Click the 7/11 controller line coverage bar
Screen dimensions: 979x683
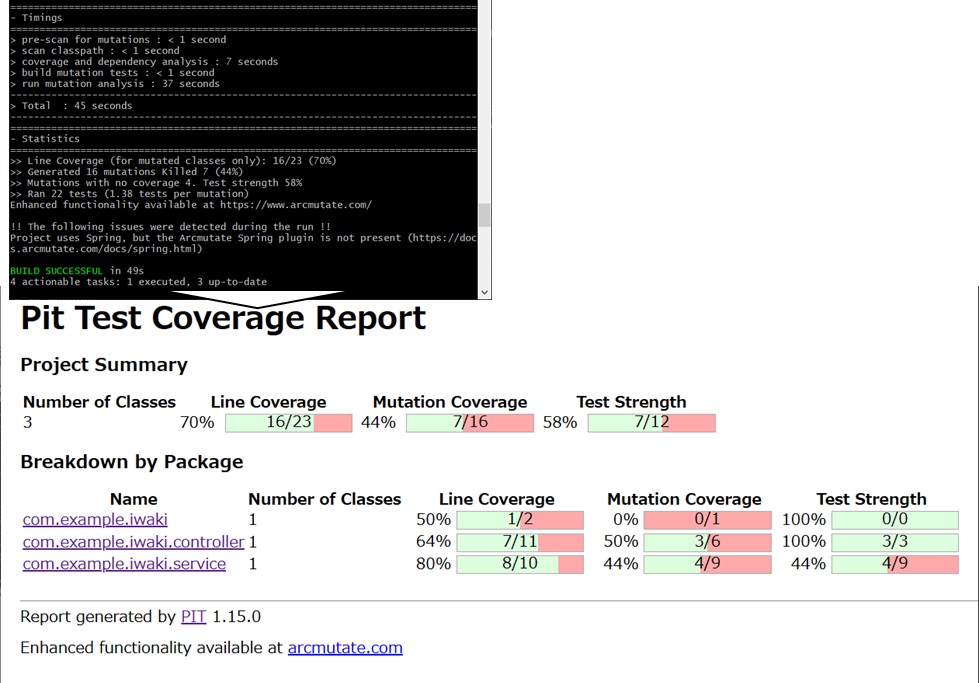click(x=519, y=541)
